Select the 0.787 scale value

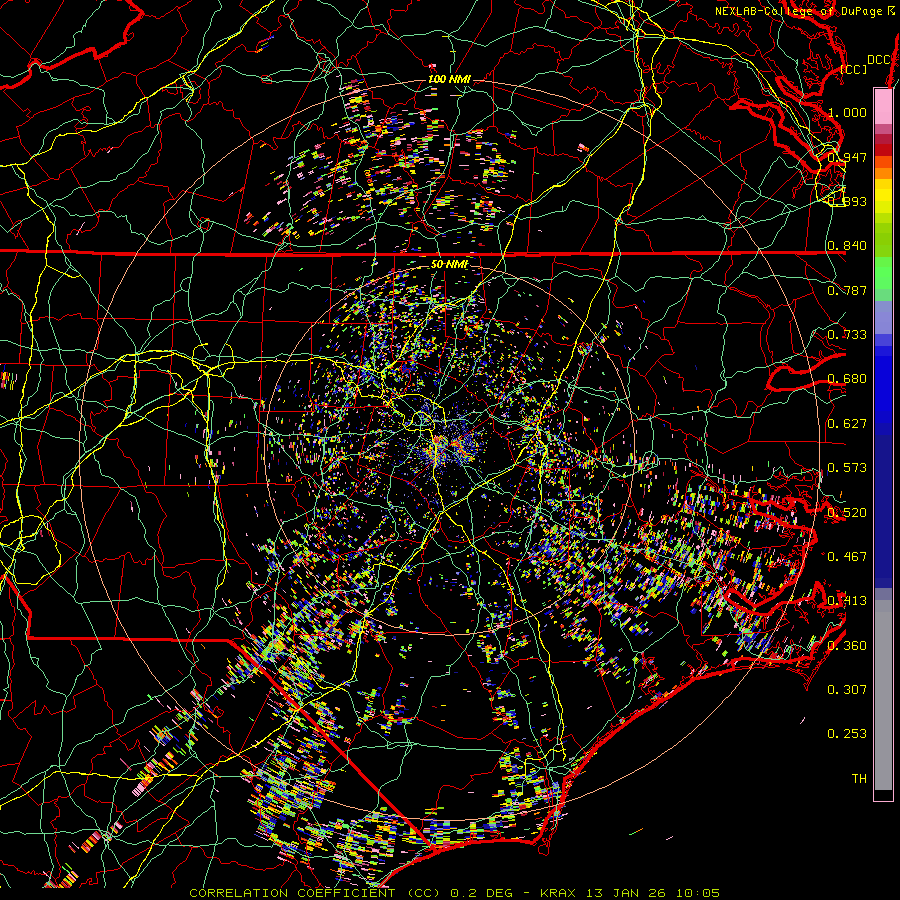pyautogui.click(x=847, y=290)
